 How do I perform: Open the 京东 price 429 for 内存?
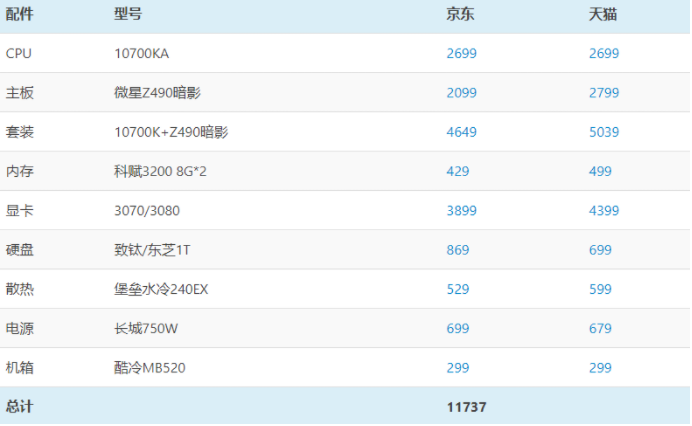click(x=458, y=171)
